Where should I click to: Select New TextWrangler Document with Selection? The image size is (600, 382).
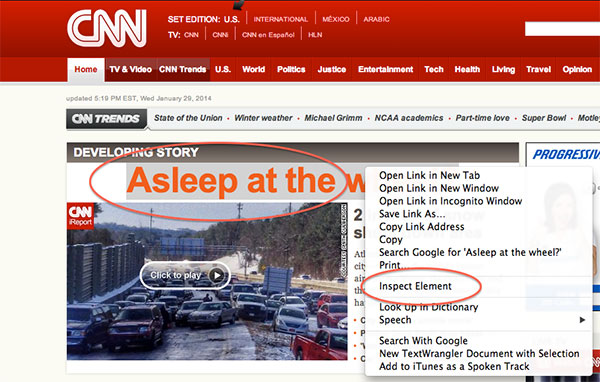point(479,353)
